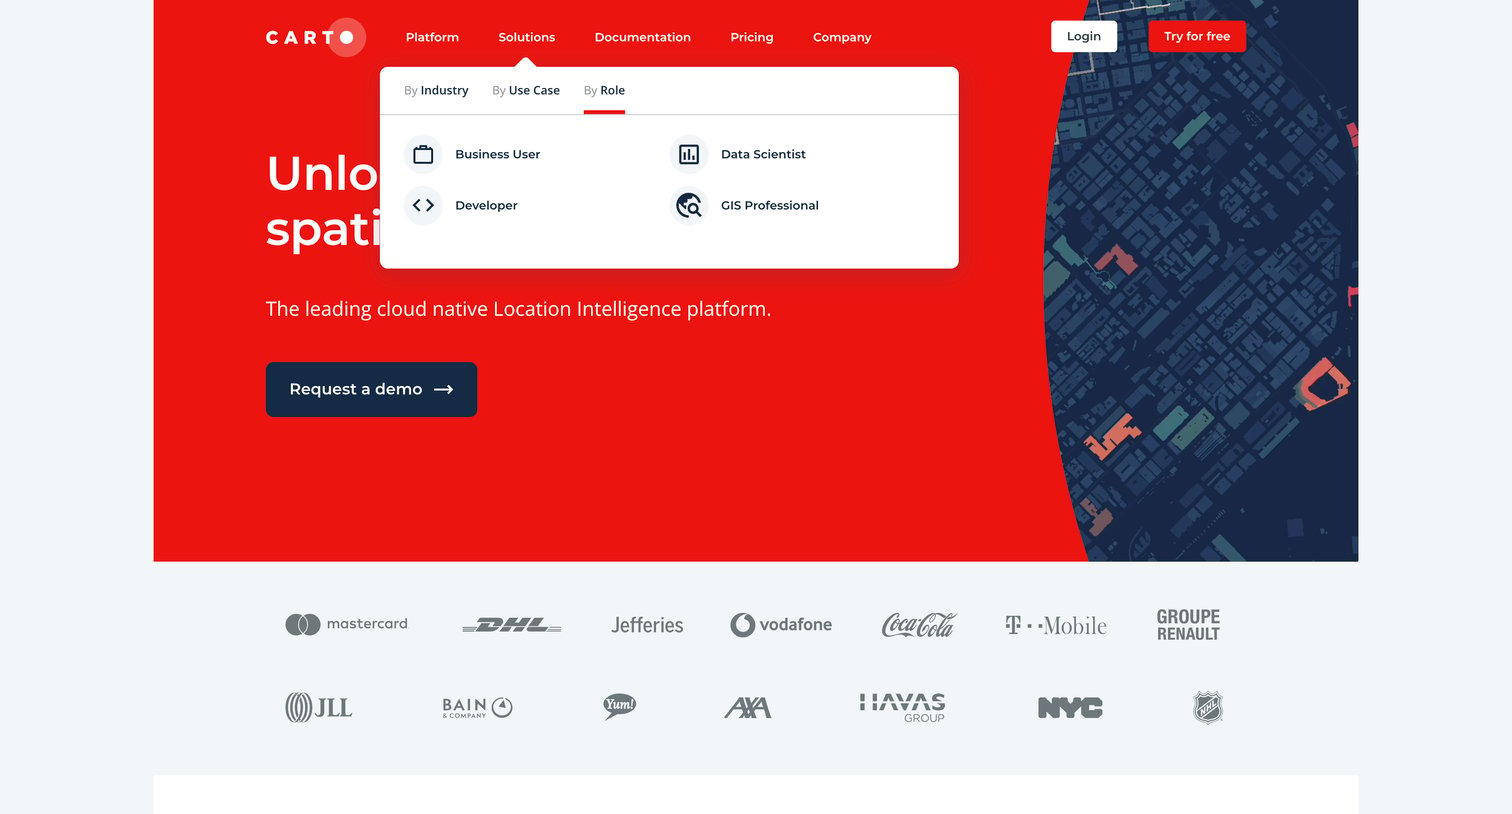The height and width of the screenshot is (814, 1512).
Task: Click the CARTO logo
Action: (315, 37)
